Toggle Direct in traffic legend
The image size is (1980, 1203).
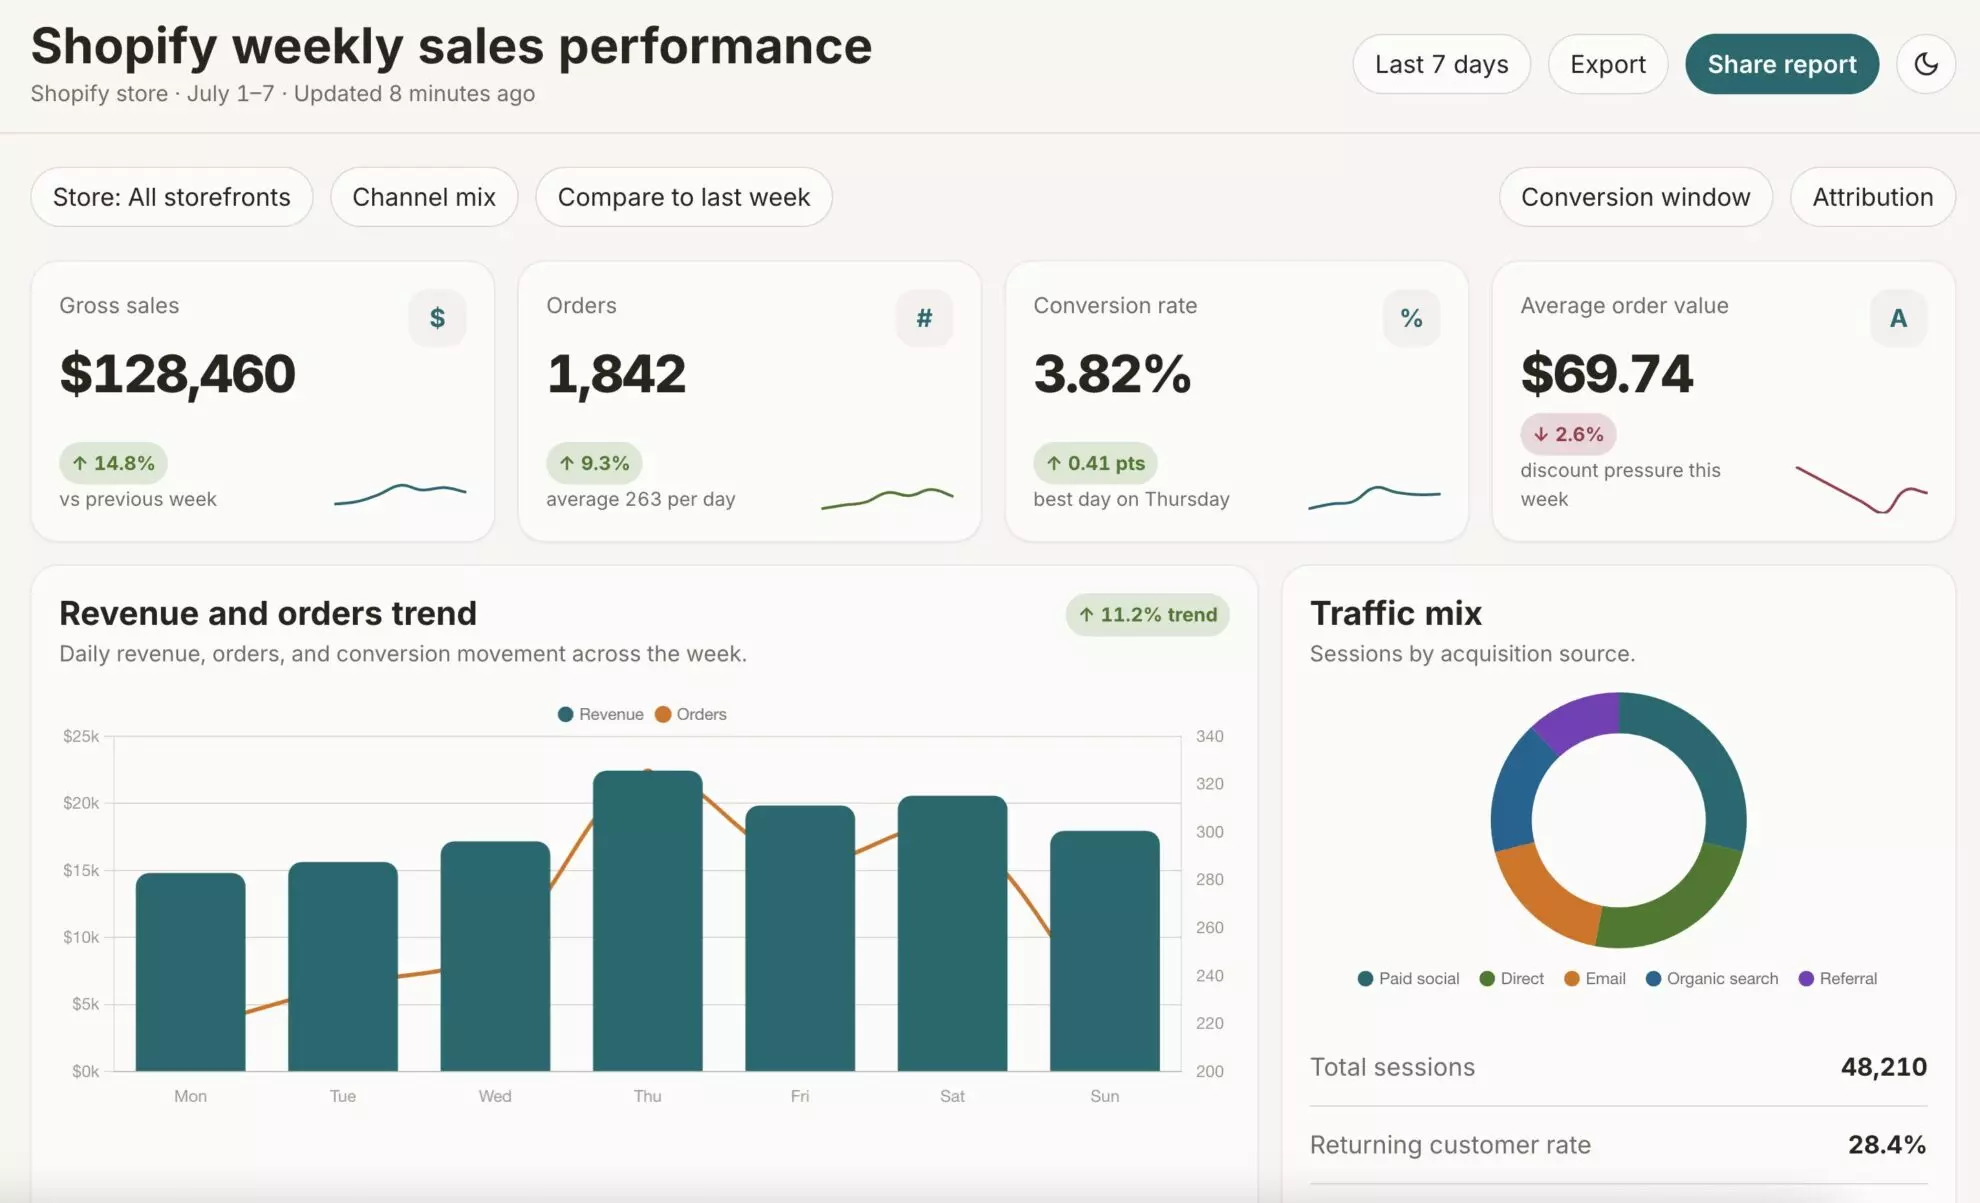pos(1511,978)
